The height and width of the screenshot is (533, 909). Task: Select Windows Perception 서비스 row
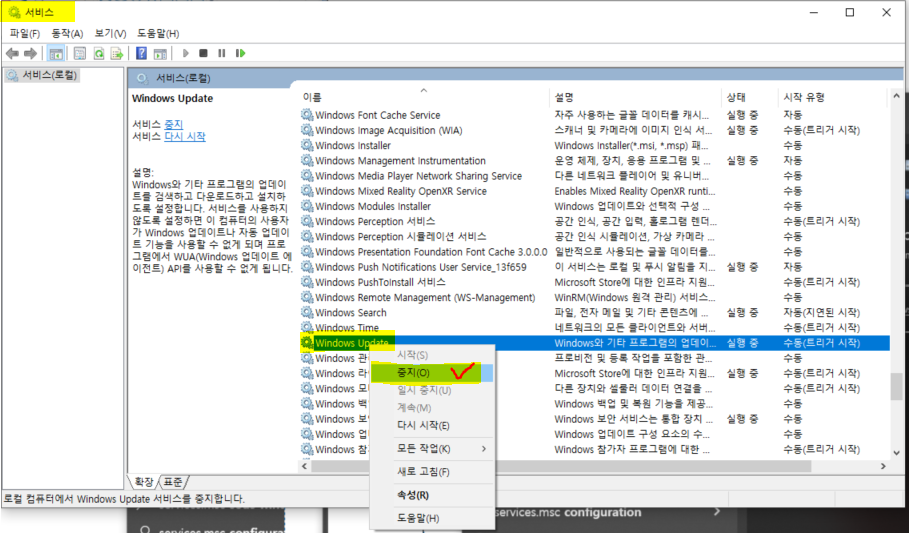pos(594,221)
